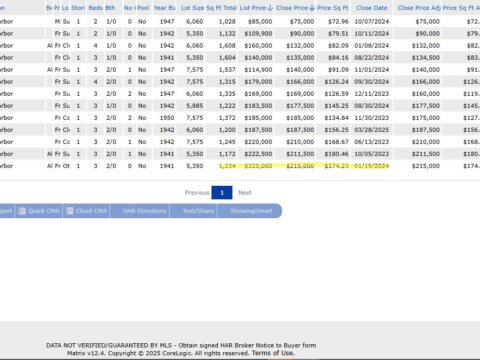Select the highlighted $215,000 close price row
The height and width of the screenshot is (360, 480).
(240, 166)
